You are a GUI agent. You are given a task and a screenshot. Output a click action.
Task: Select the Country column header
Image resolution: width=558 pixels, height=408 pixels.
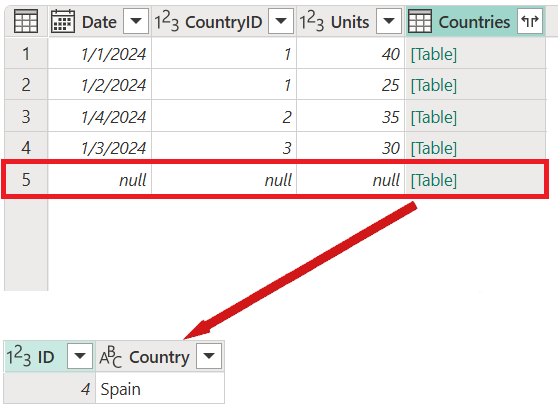[160, 356]
